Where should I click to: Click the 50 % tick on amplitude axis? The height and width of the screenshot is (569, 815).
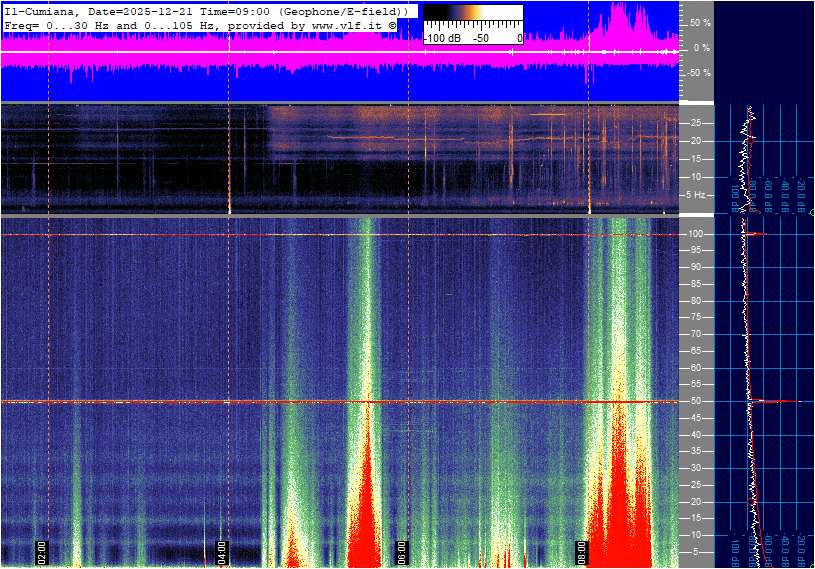click(700, 22)
